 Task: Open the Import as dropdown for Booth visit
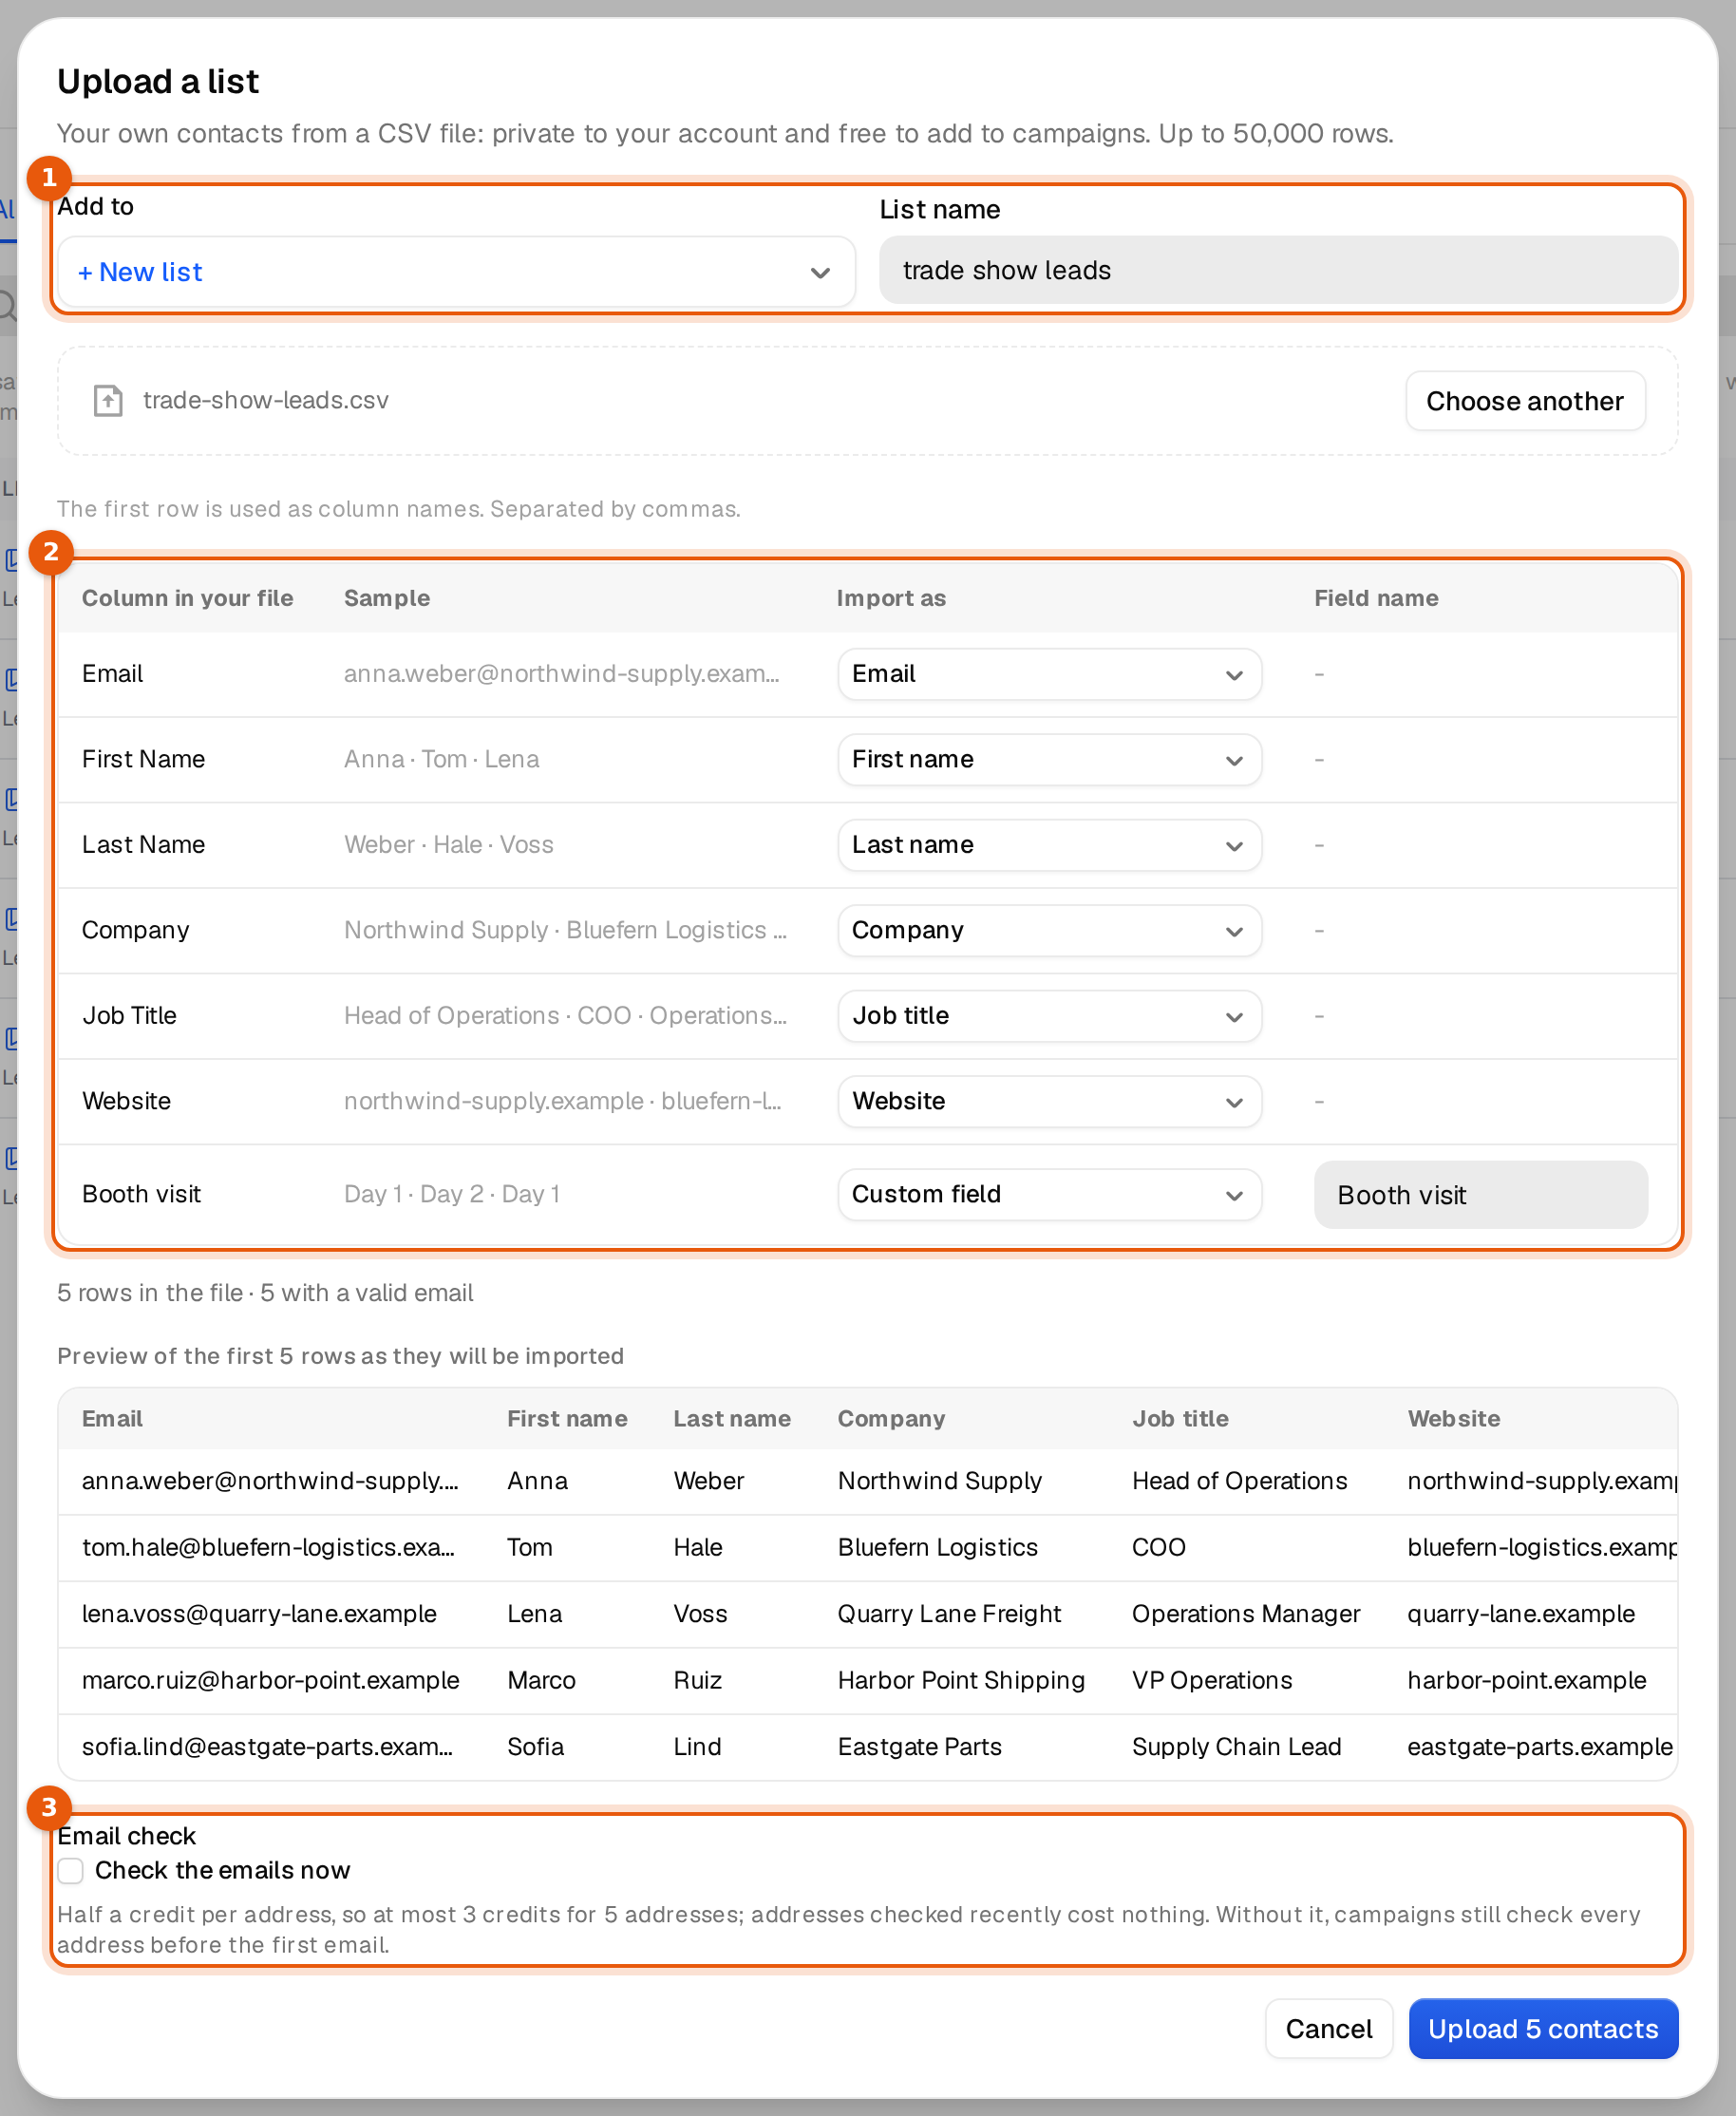pyautogui.click(x=1049, y=1194)
